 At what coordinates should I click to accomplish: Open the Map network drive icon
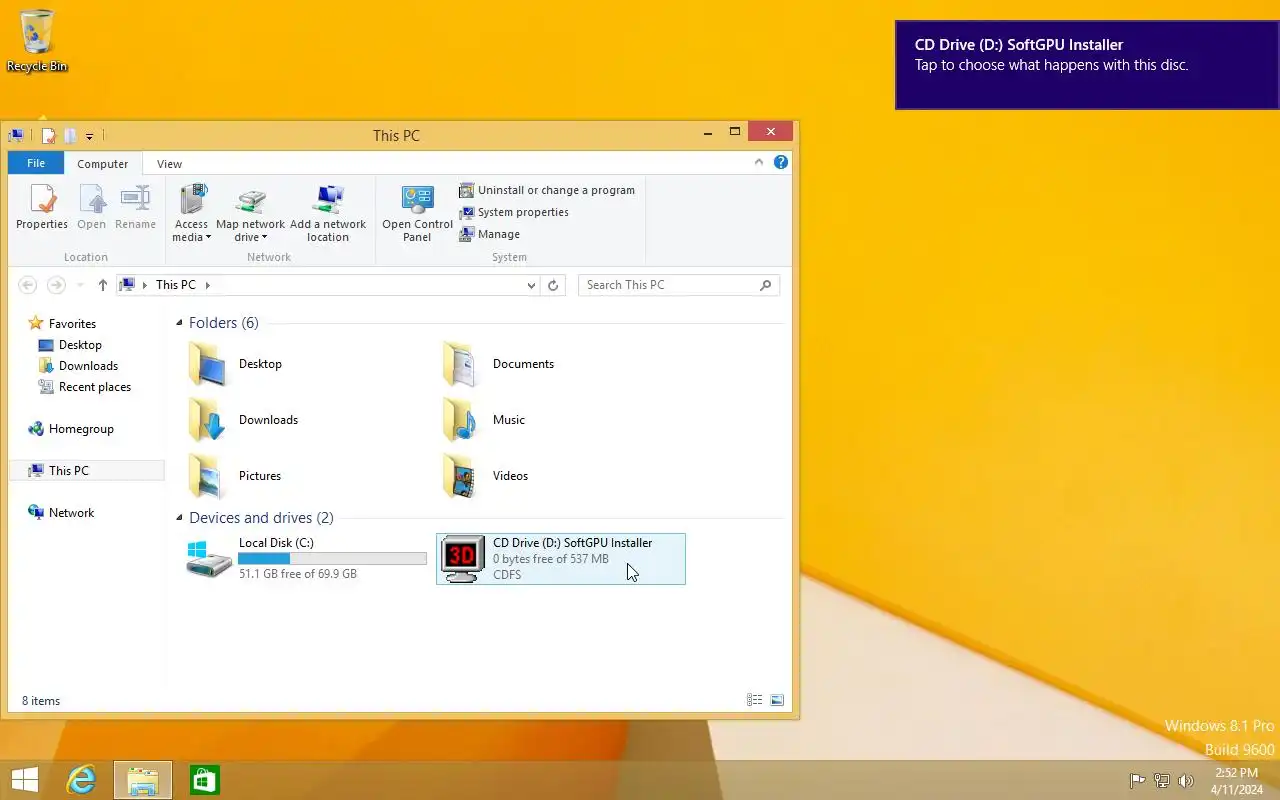tap(250, 202)
